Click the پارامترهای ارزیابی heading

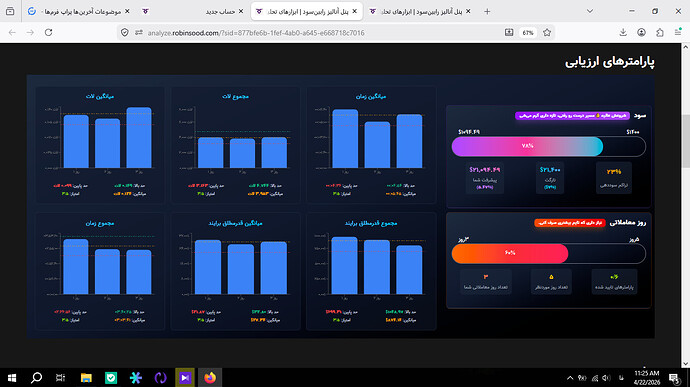609,62
